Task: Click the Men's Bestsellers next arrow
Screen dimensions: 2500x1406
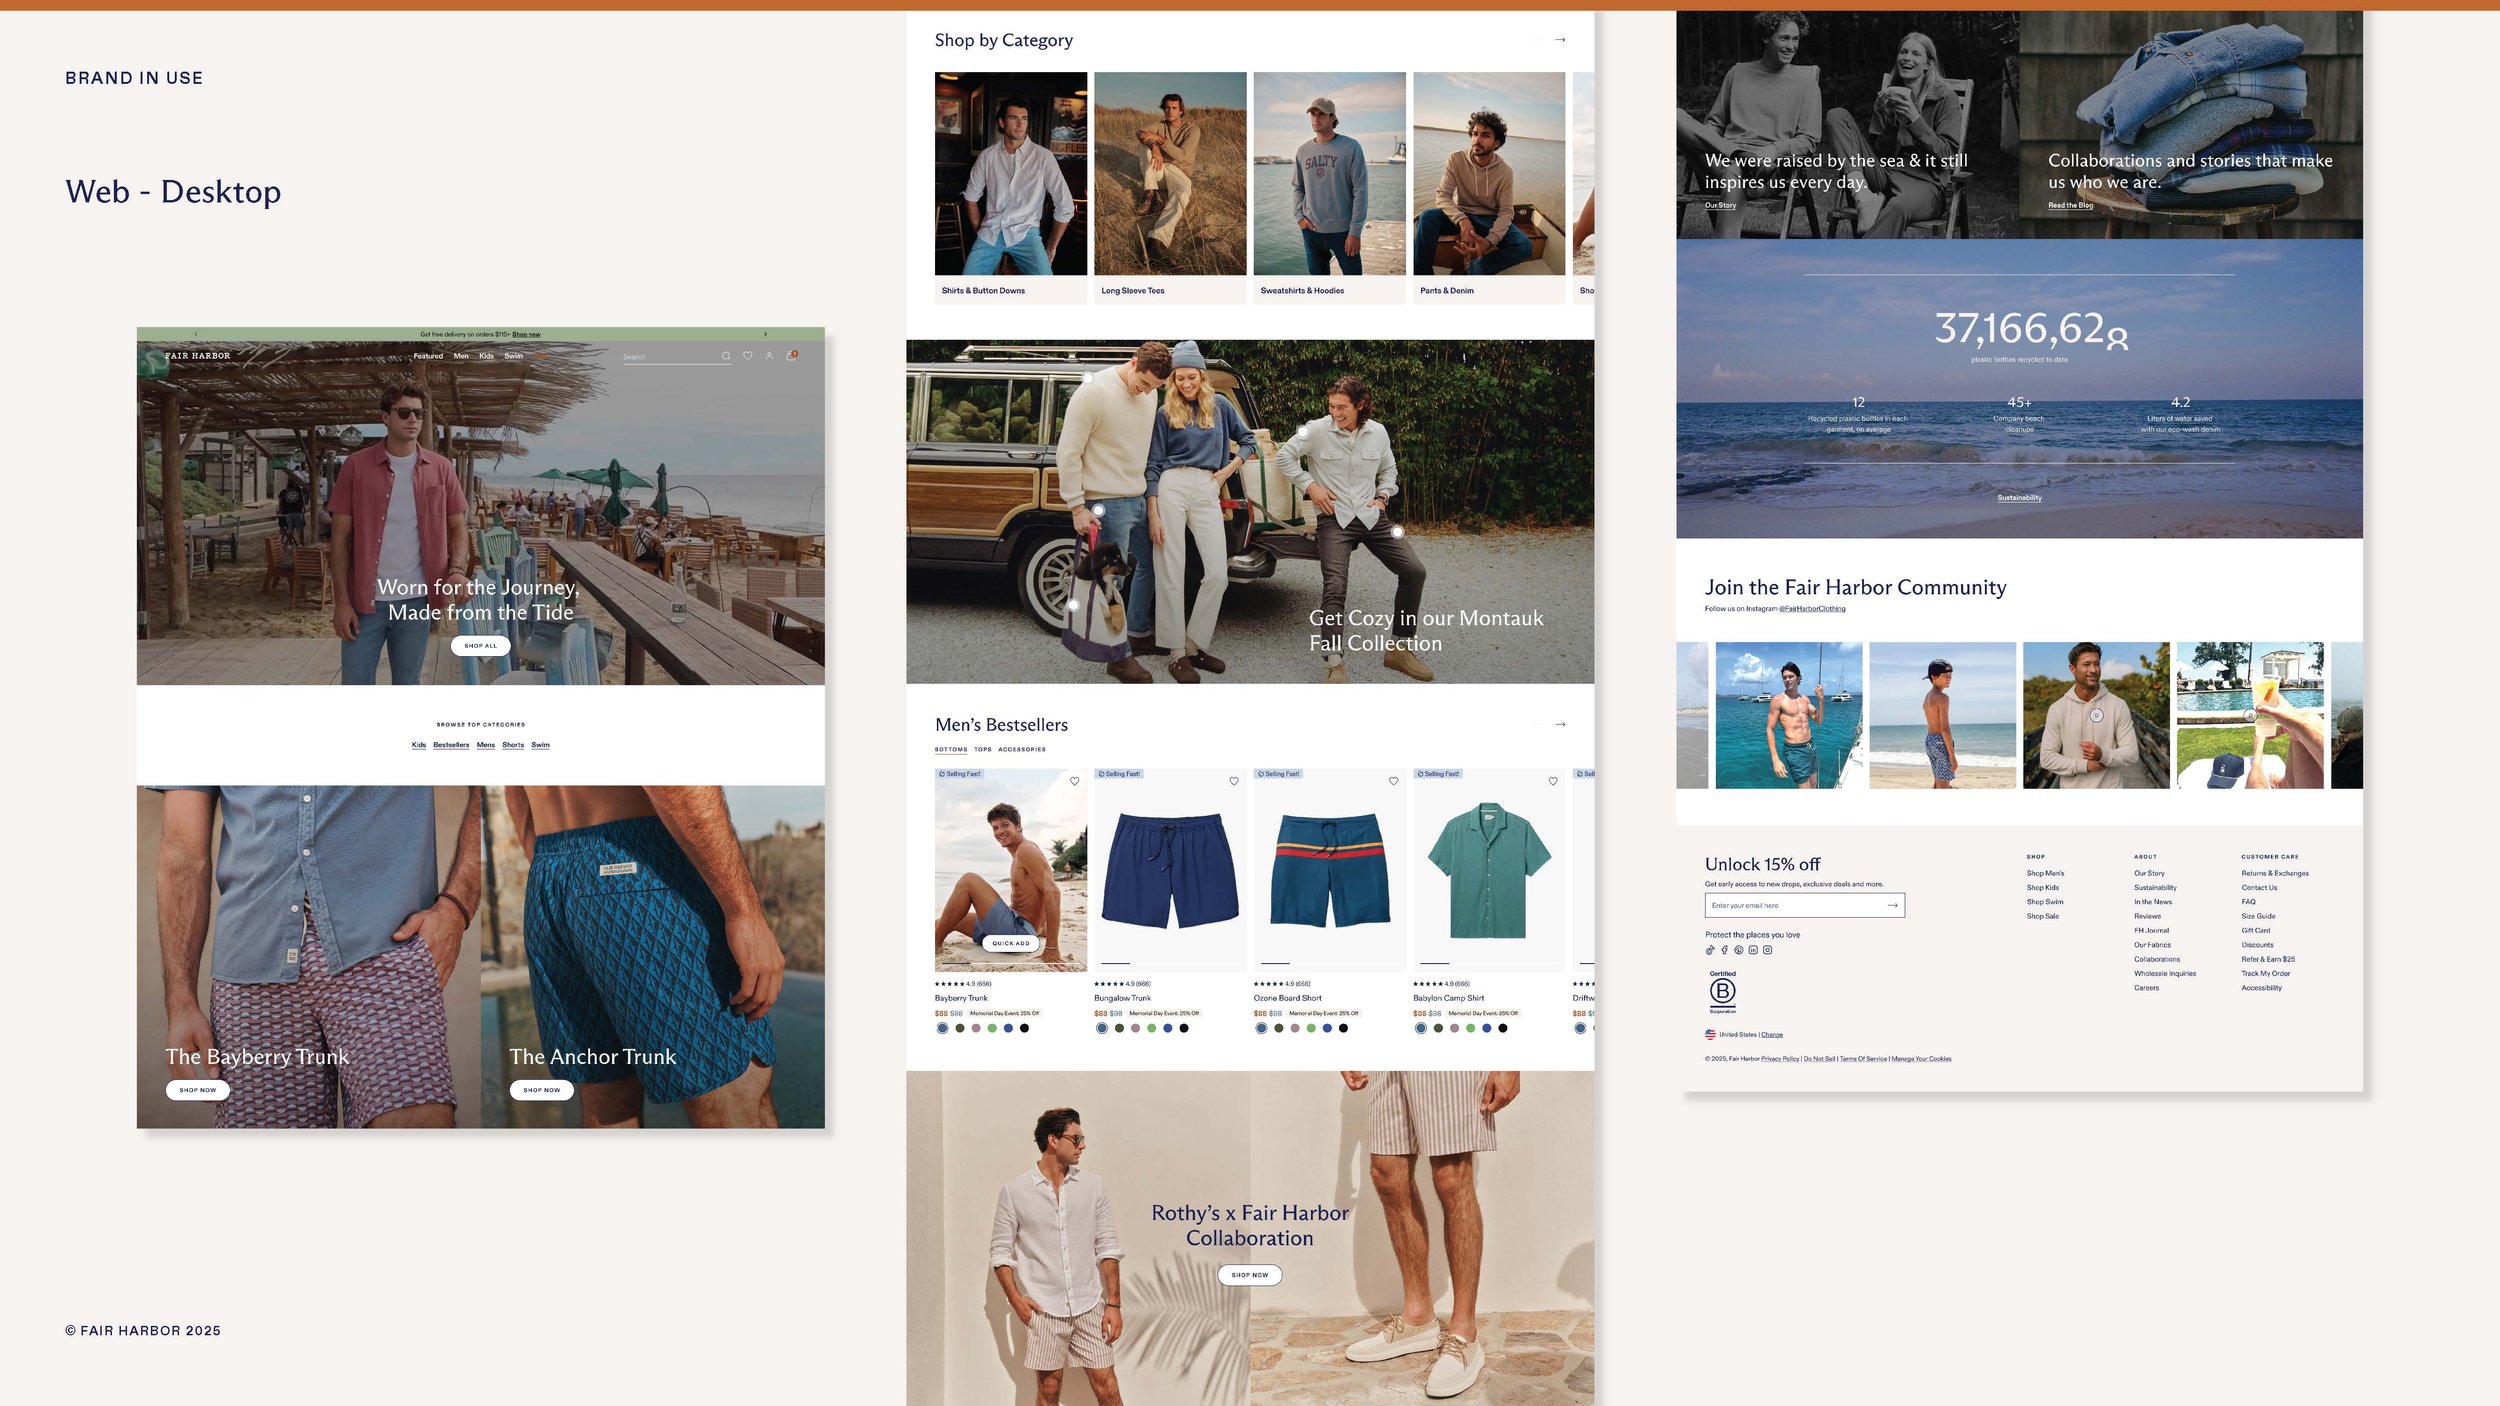Action: (x=1560, y=724)
